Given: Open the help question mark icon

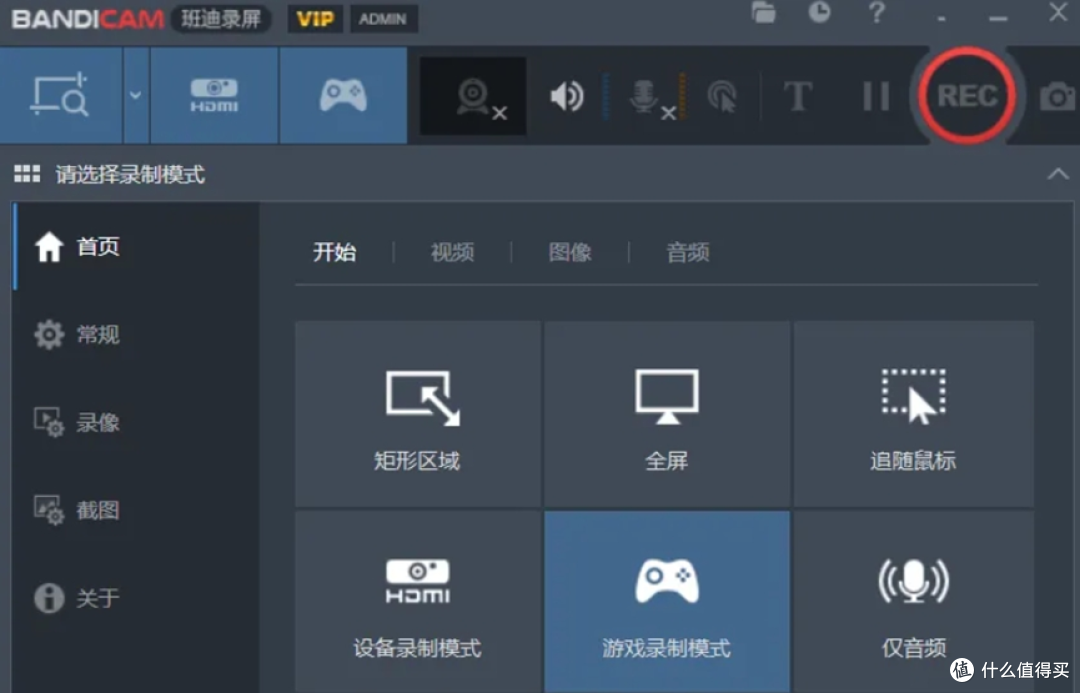Looking at the screenshot, I should (876, 12).
